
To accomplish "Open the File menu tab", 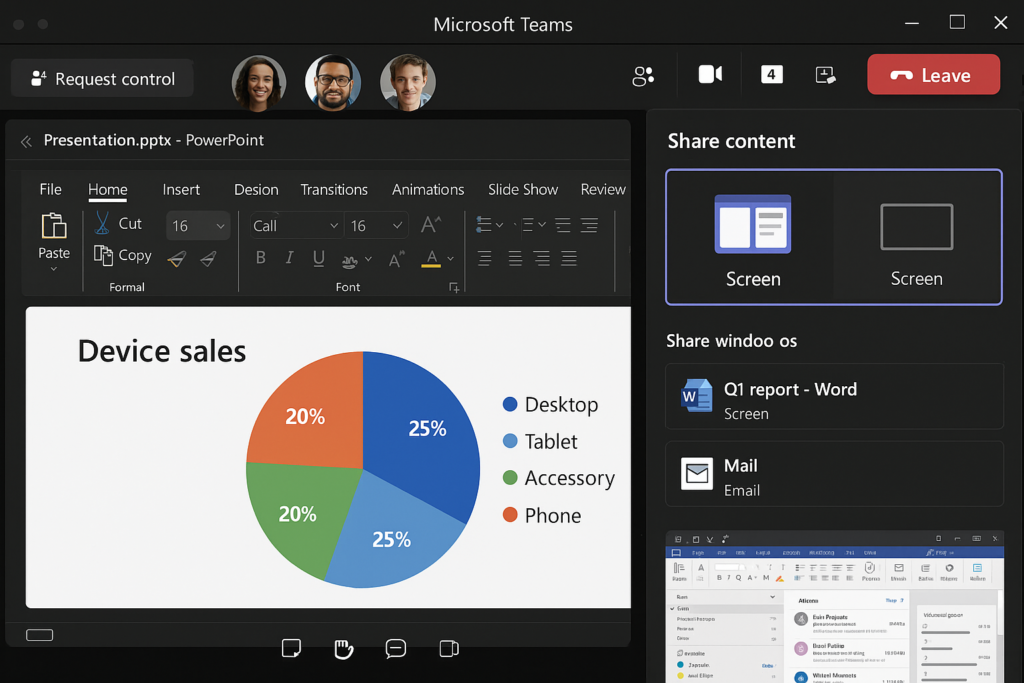I will (x=50, y=189).
